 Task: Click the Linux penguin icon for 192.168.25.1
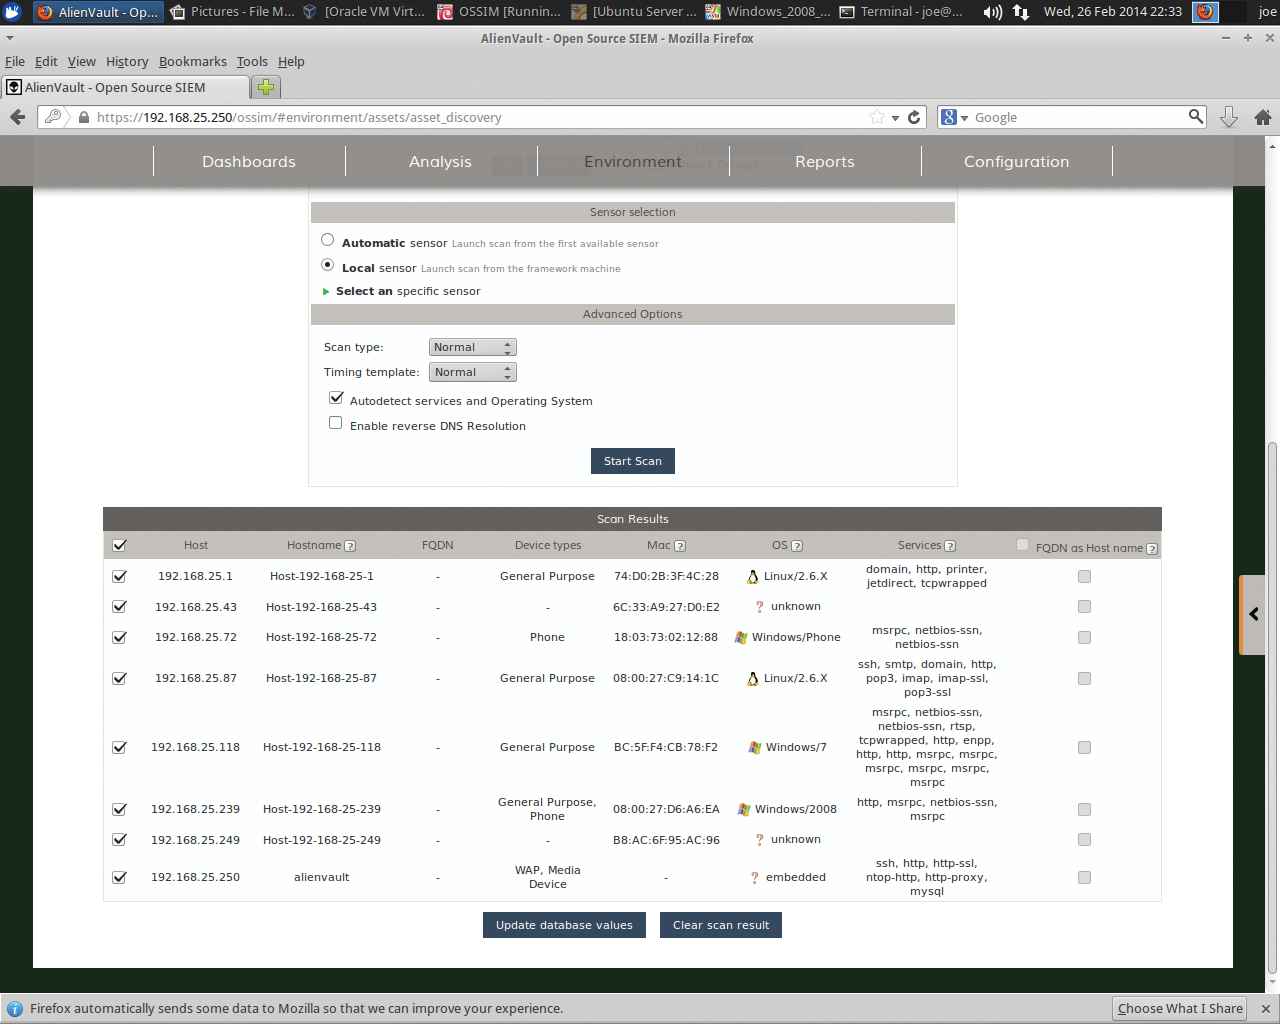pyautogui.click(x=753, y=577)
